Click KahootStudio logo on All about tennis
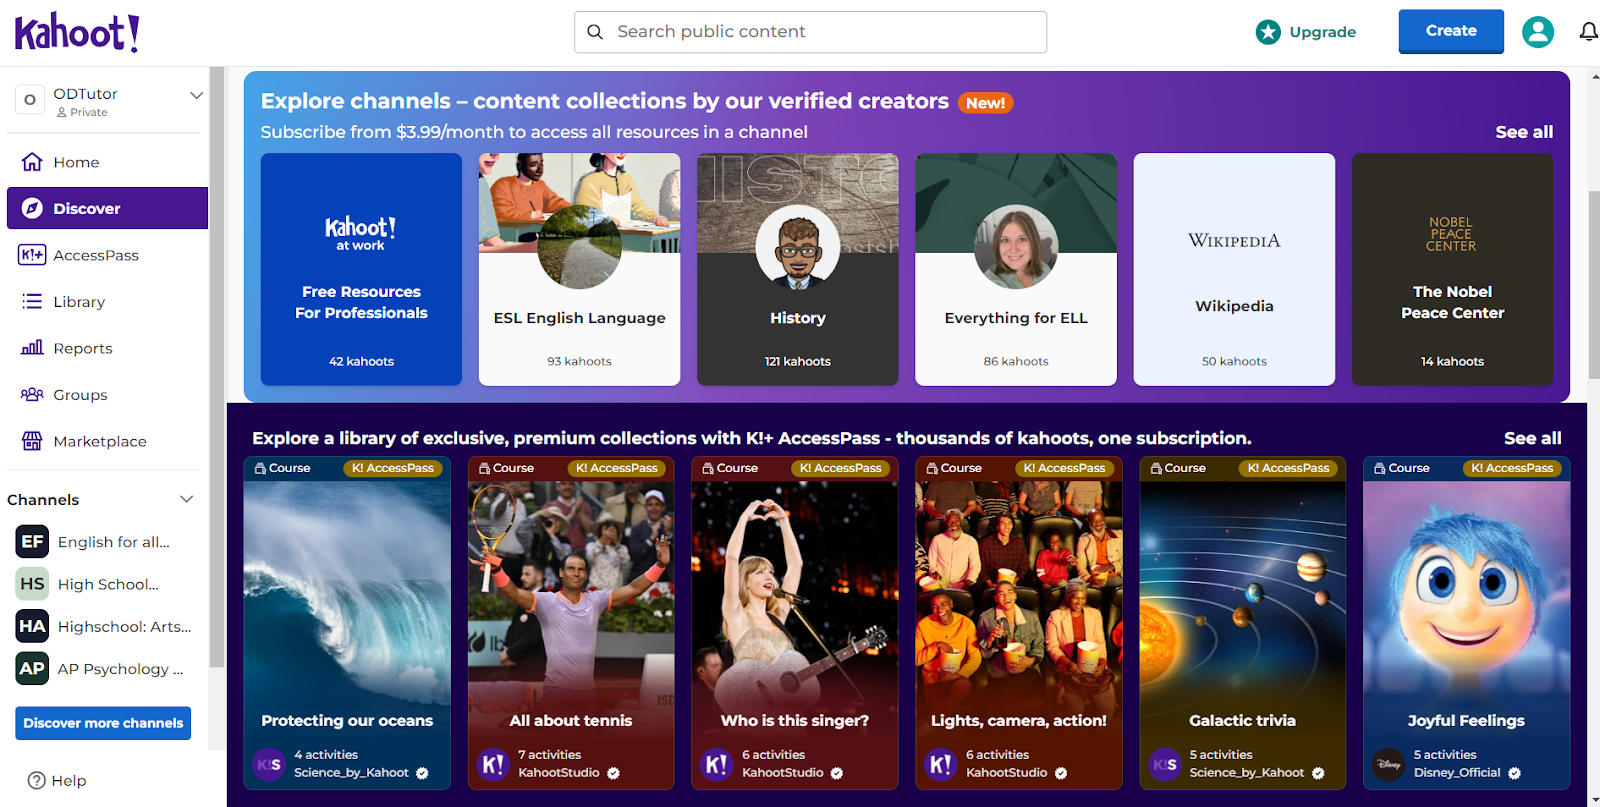Viewport: 1600px width, 807px height. (493, 765)
